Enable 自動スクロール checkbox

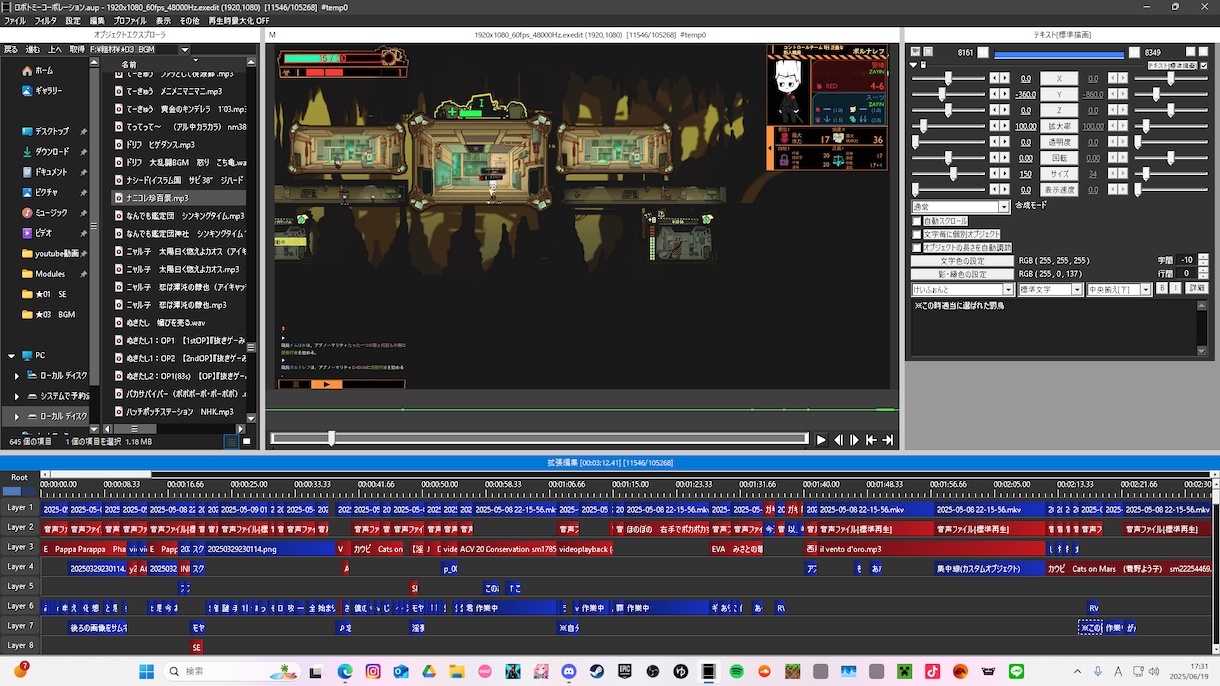pos(917,221)
